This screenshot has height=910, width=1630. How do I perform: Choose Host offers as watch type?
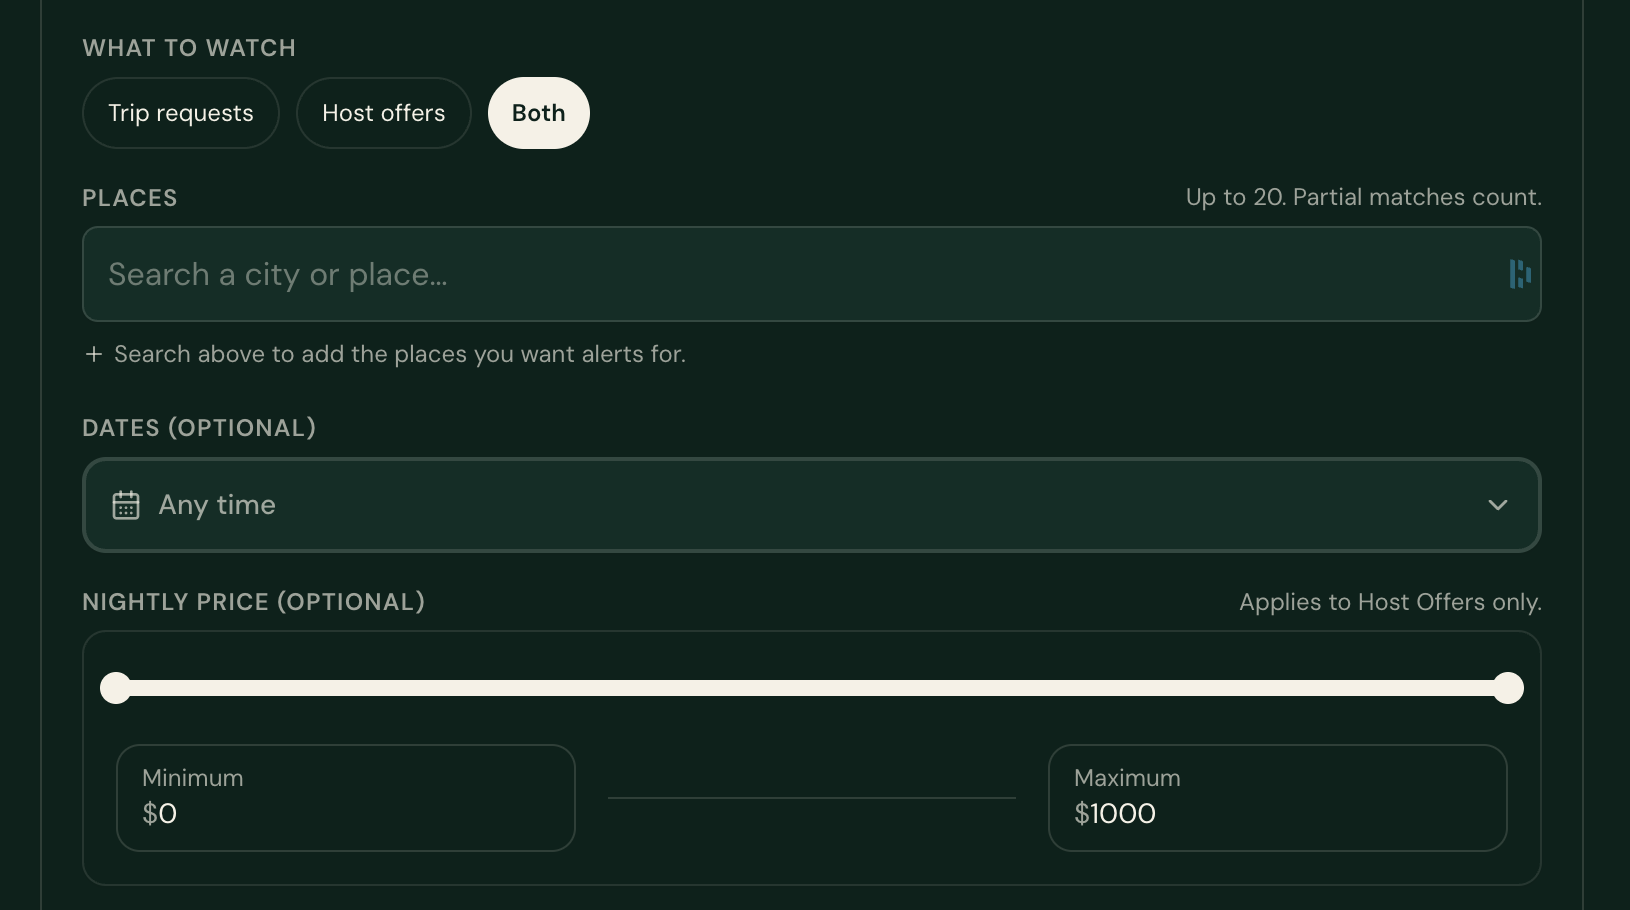coord(384,113)
